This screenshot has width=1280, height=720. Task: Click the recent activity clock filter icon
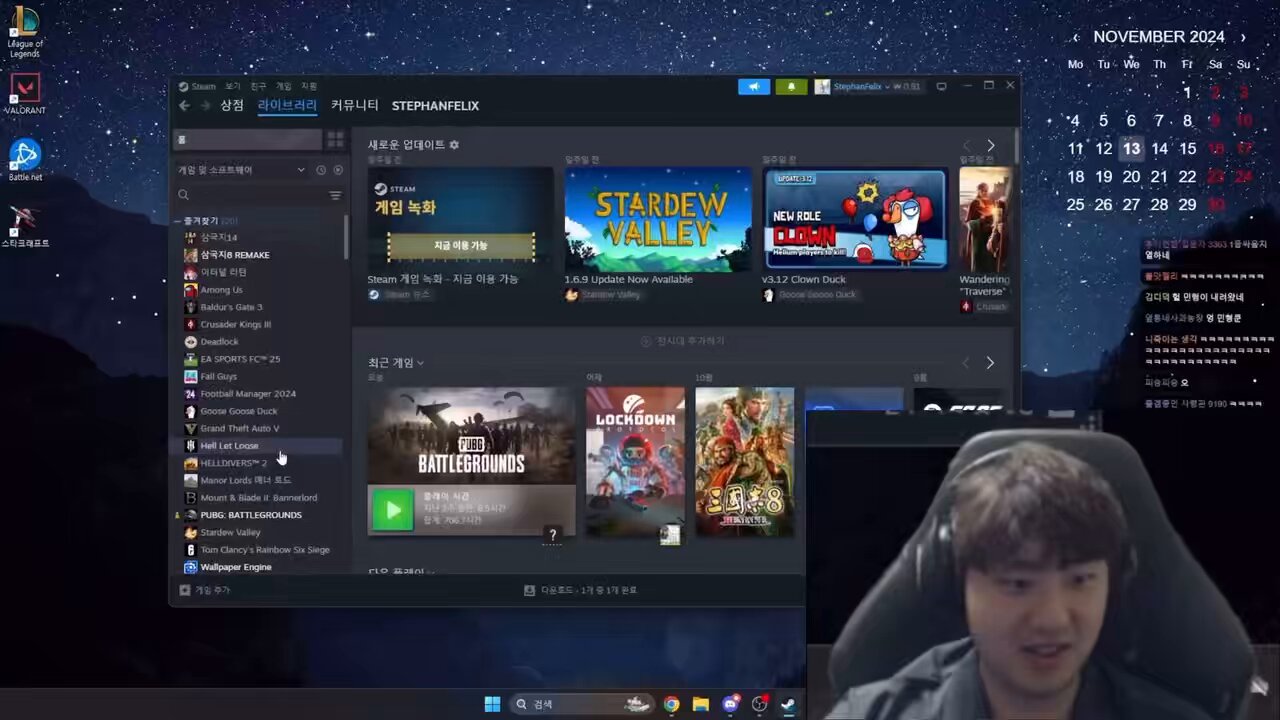coord(321,170)
